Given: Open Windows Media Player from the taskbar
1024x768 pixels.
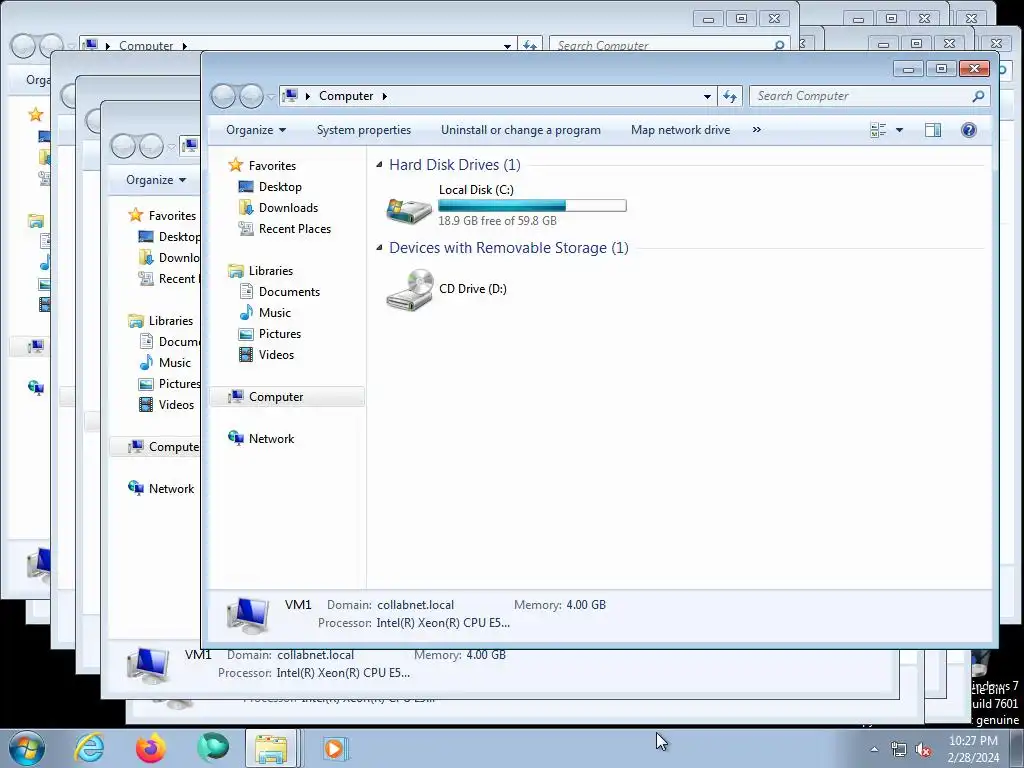Looking at the screenshot, I should [335, 748].
